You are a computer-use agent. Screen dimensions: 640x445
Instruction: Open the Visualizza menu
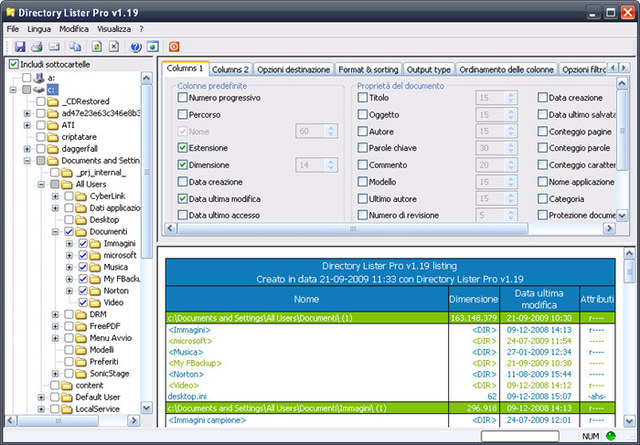(114, 29)
